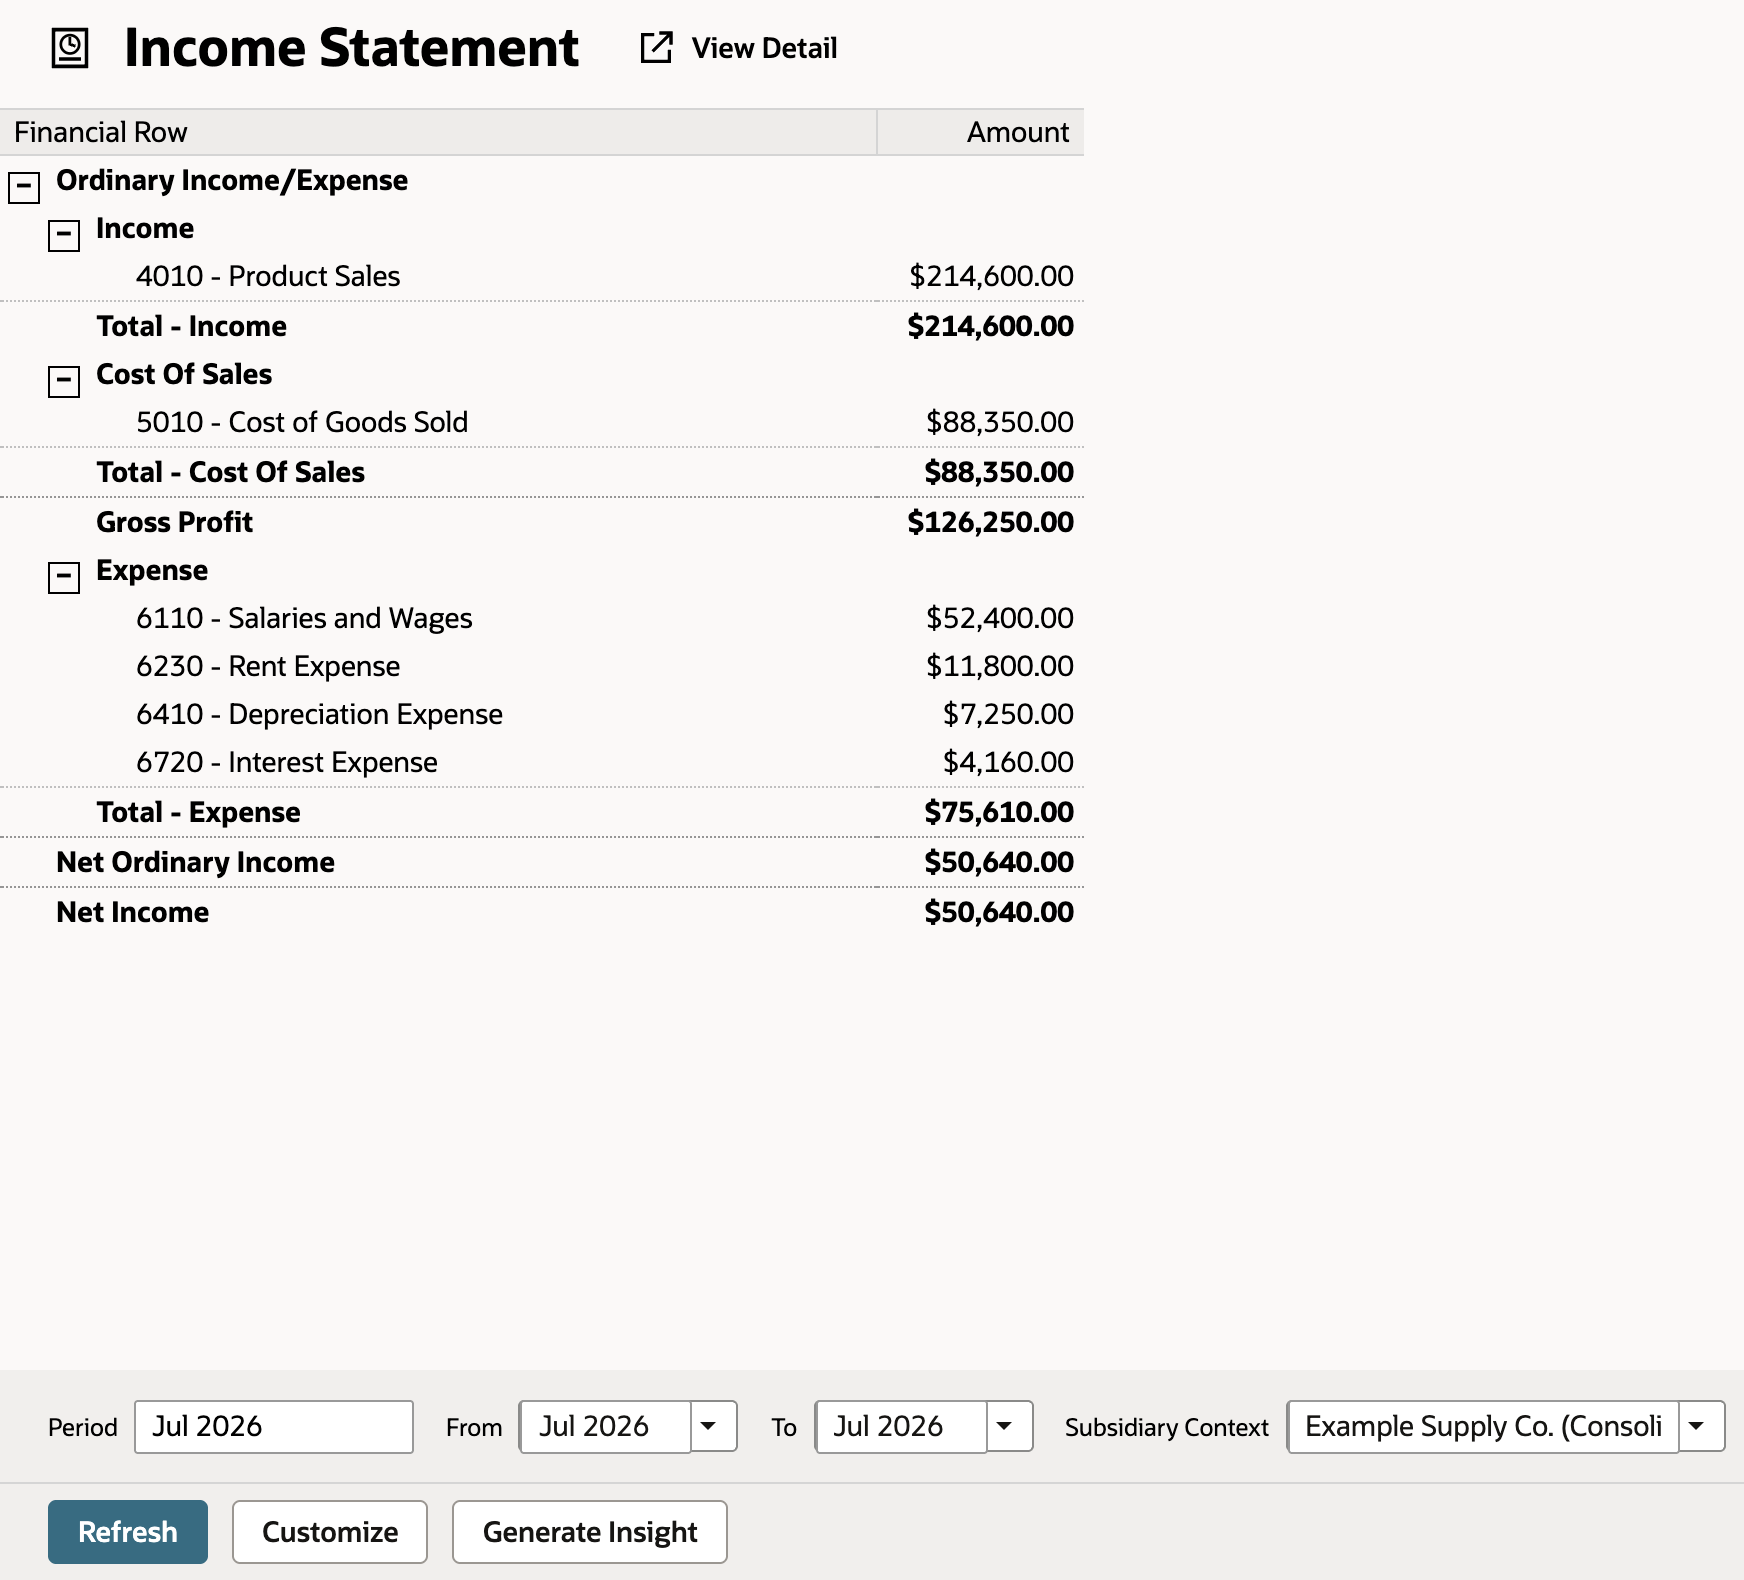Click the Subsidiary Context field Example Supply Co.
The width and height of the screenshot is (1744, 1580).
[1483, 1426]
